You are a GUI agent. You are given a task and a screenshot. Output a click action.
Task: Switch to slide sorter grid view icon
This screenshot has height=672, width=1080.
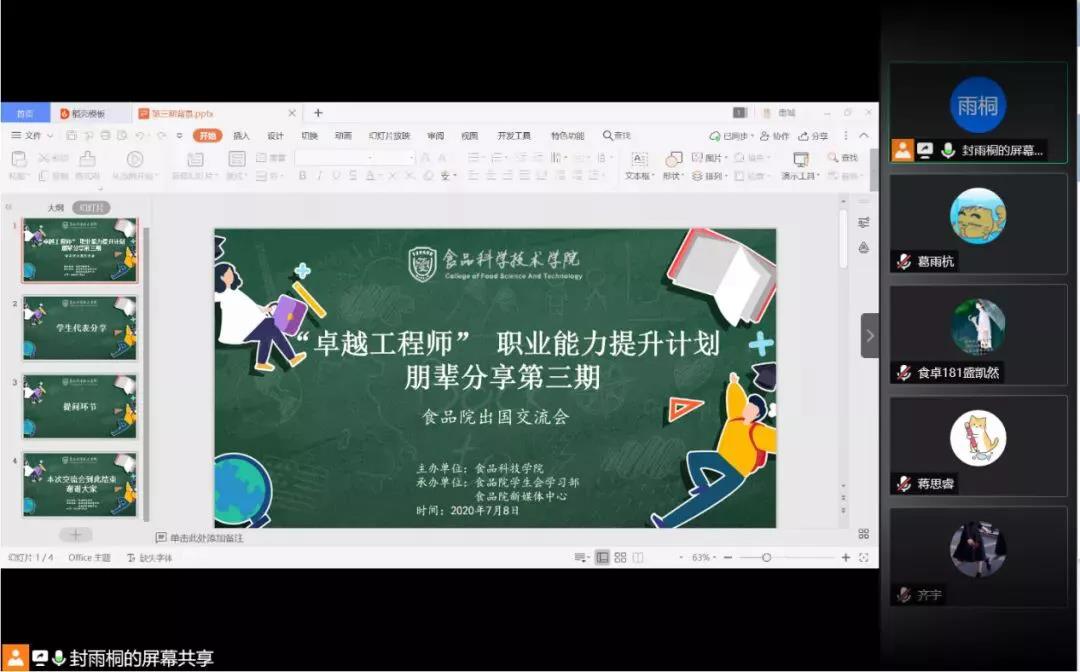point(620,557)
